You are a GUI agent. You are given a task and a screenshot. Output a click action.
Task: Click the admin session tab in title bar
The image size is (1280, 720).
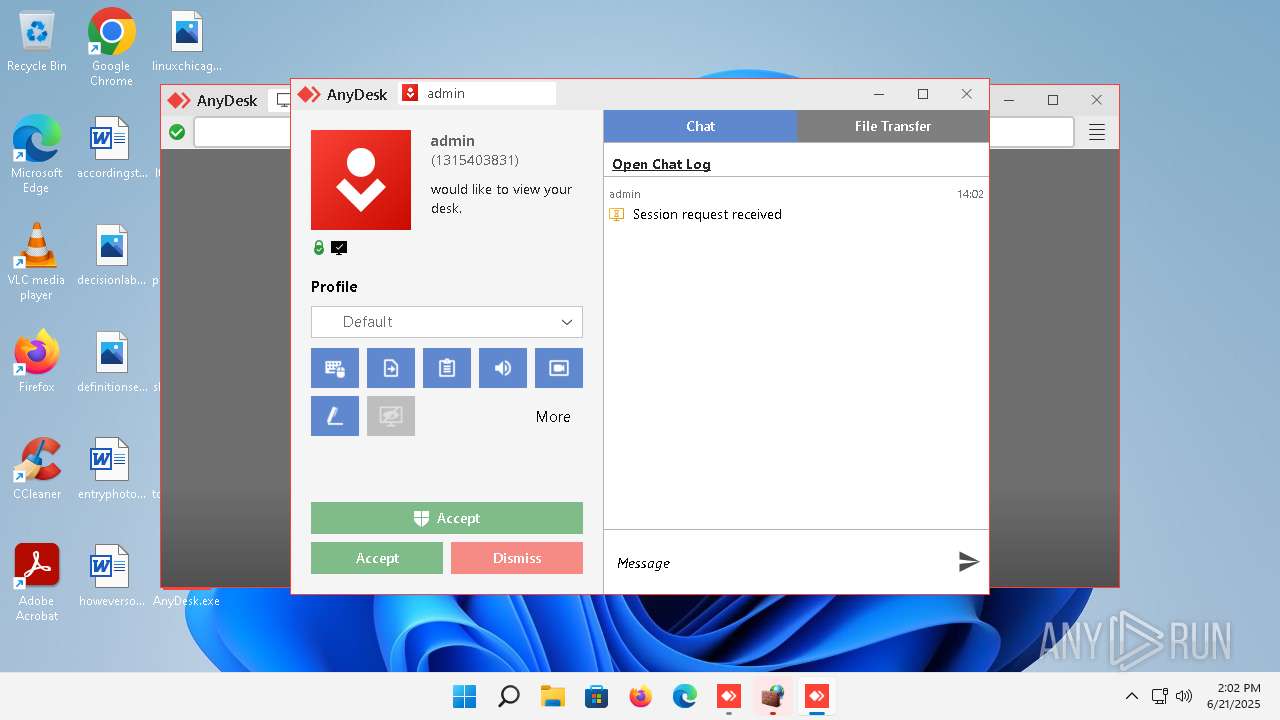coord(477,93)
